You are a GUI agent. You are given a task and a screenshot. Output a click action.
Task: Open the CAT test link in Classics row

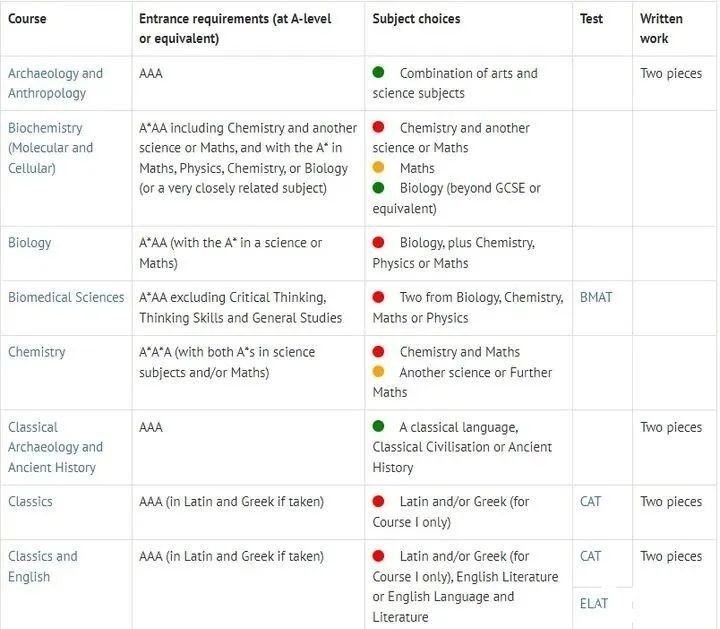tap(591, 501)
